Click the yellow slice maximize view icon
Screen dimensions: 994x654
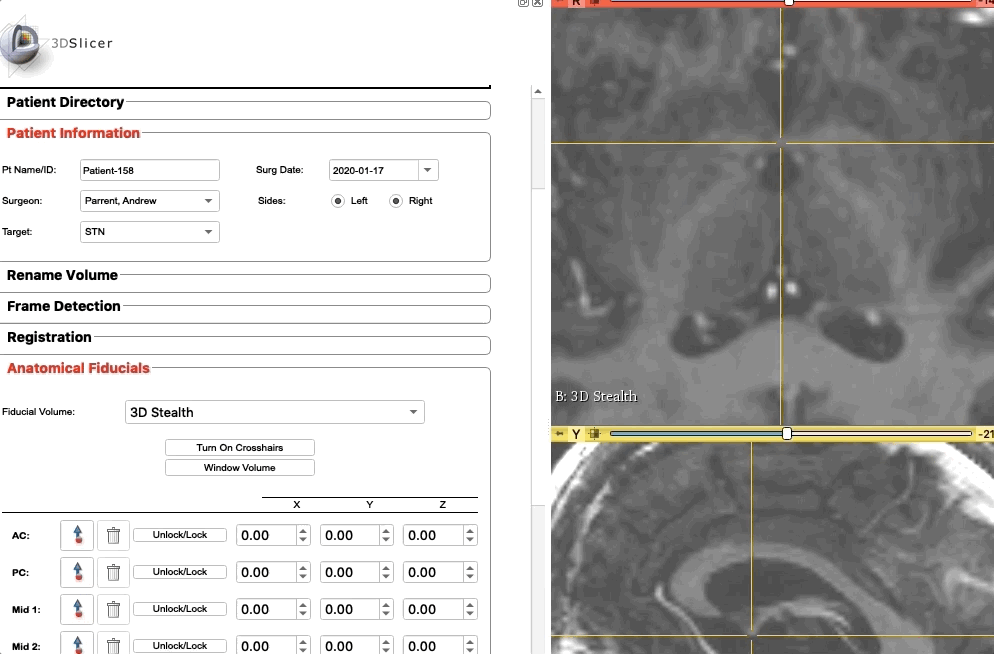pos(594,434)
